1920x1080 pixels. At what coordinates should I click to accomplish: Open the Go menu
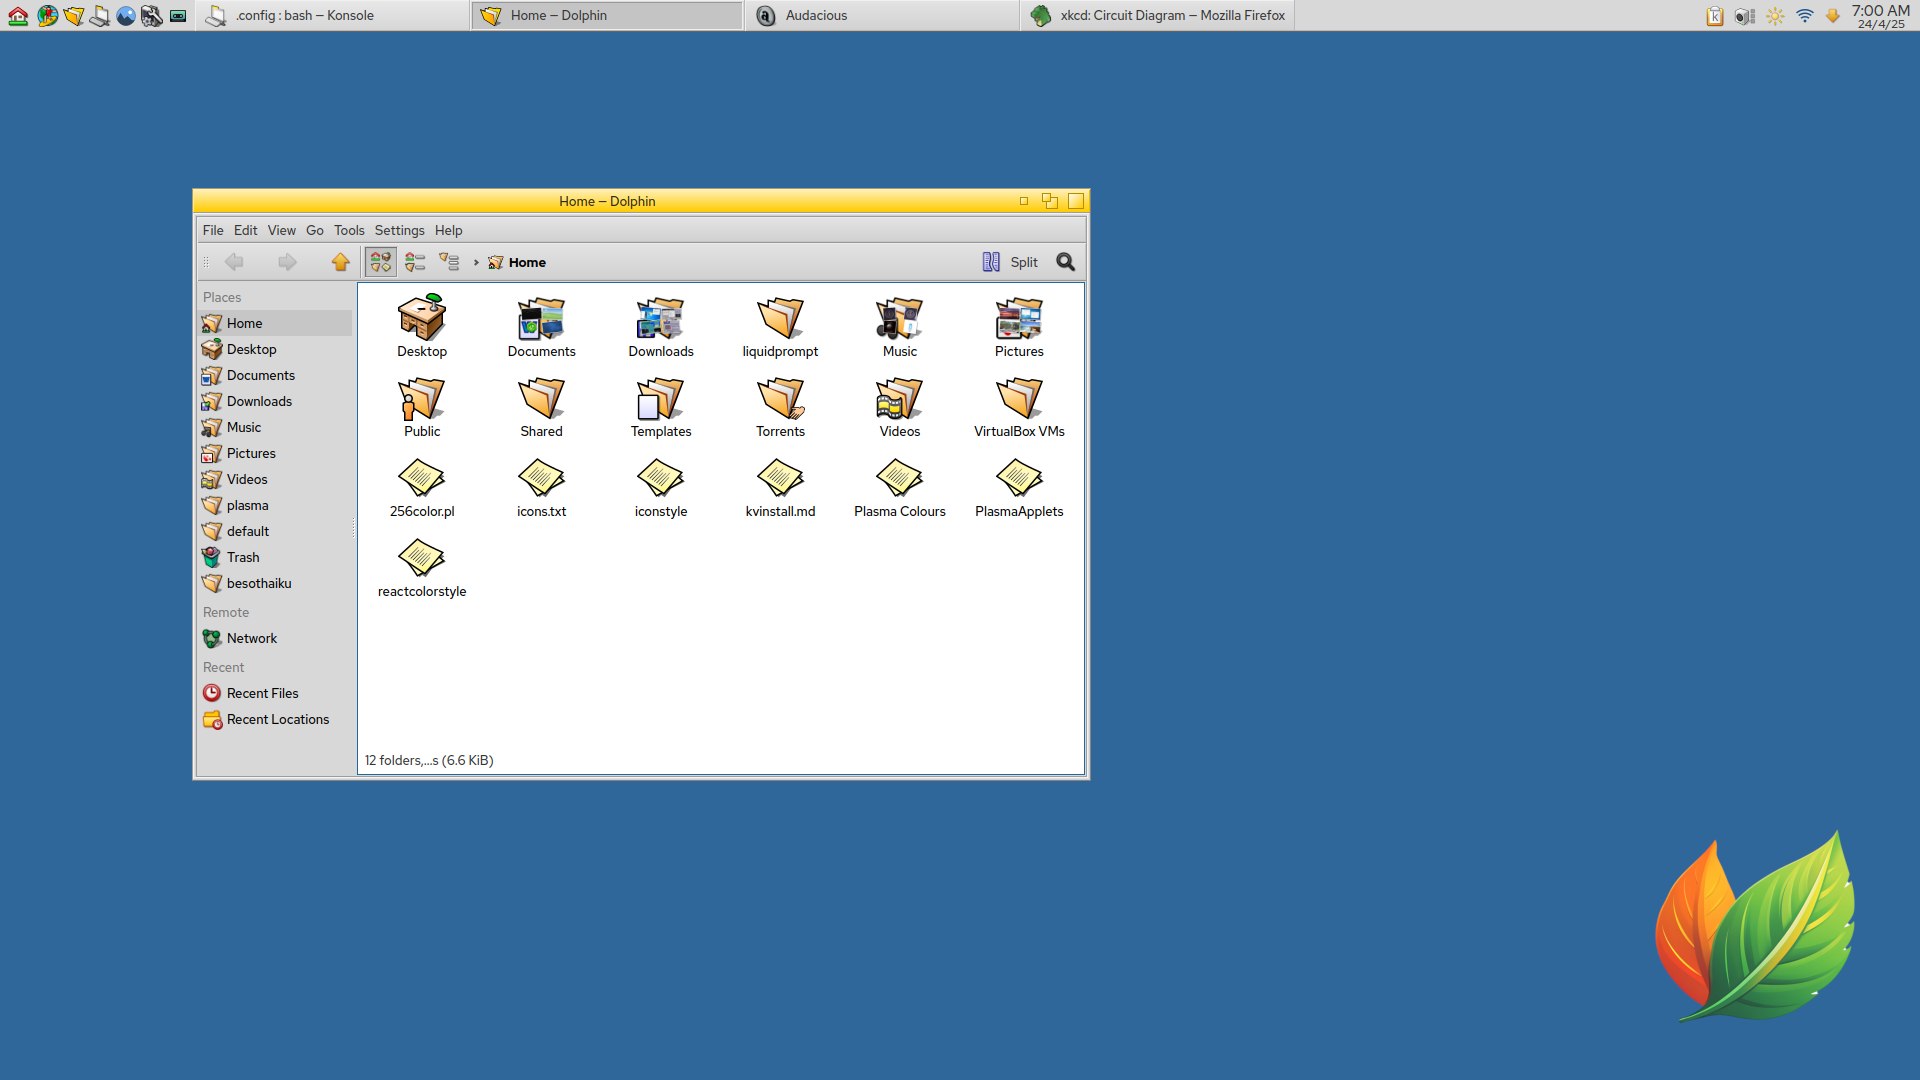(315, 230)
